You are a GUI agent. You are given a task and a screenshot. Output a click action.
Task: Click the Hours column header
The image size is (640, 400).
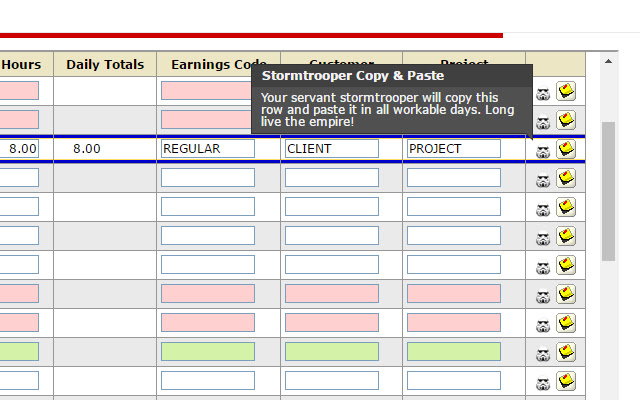(x=21, y=64)
